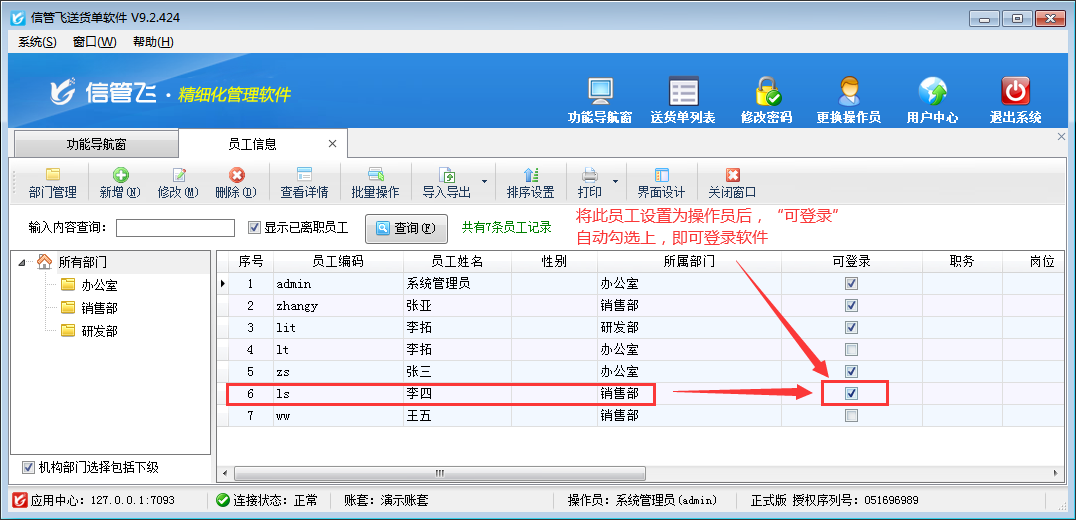Open the 导入导出 dropdown arrow
Viewport: 1076px width, 520px height.
[485, 183]
